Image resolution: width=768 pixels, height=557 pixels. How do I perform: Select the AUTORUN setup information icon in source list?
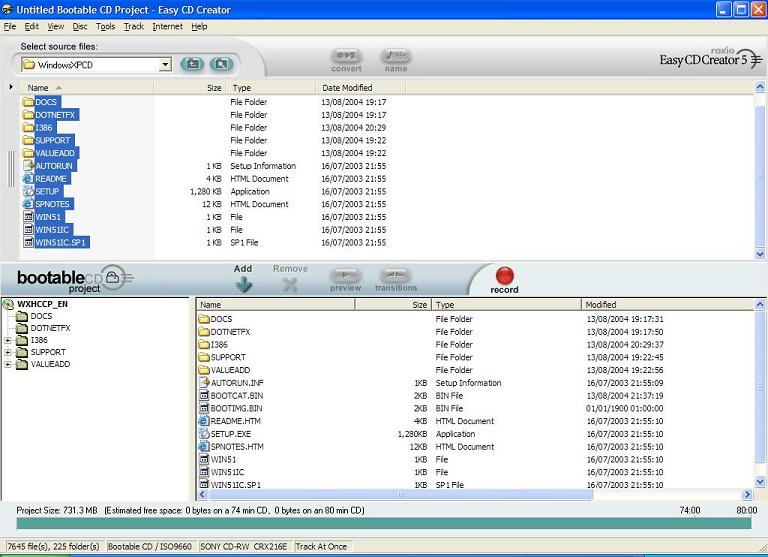28,166
